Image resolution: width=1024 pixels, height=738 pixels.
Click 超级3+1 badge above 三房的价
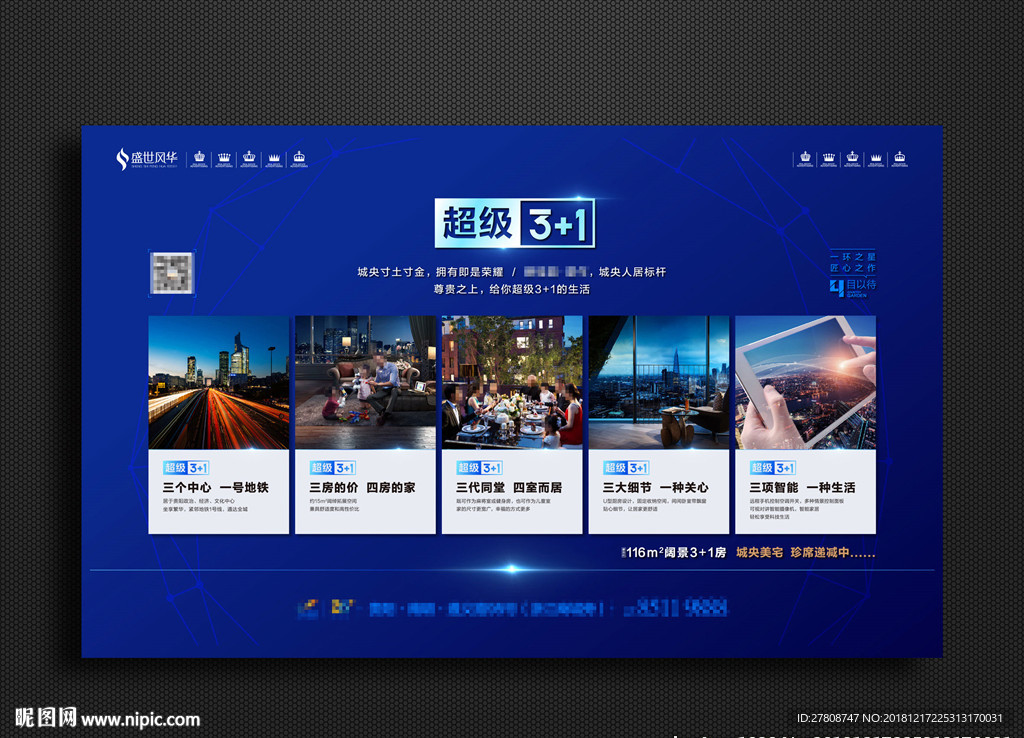[333, 468]
